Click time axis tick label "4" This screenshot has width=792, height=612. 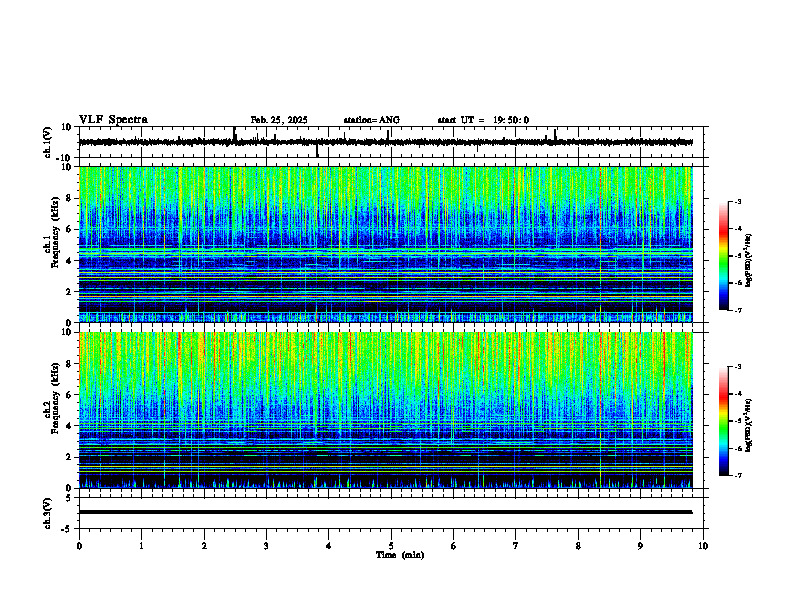(x=329, y=546)
